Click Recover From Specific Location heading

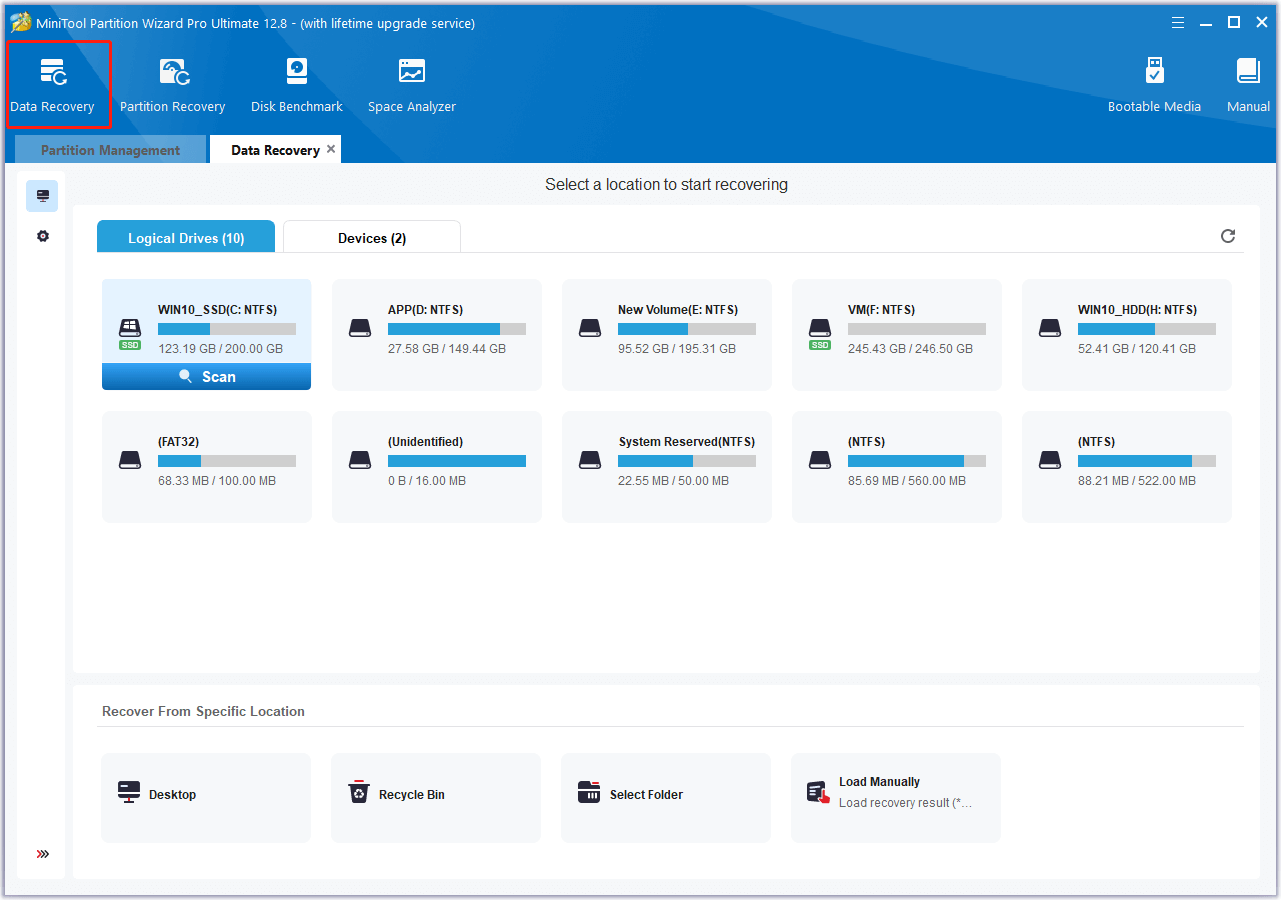203,712
